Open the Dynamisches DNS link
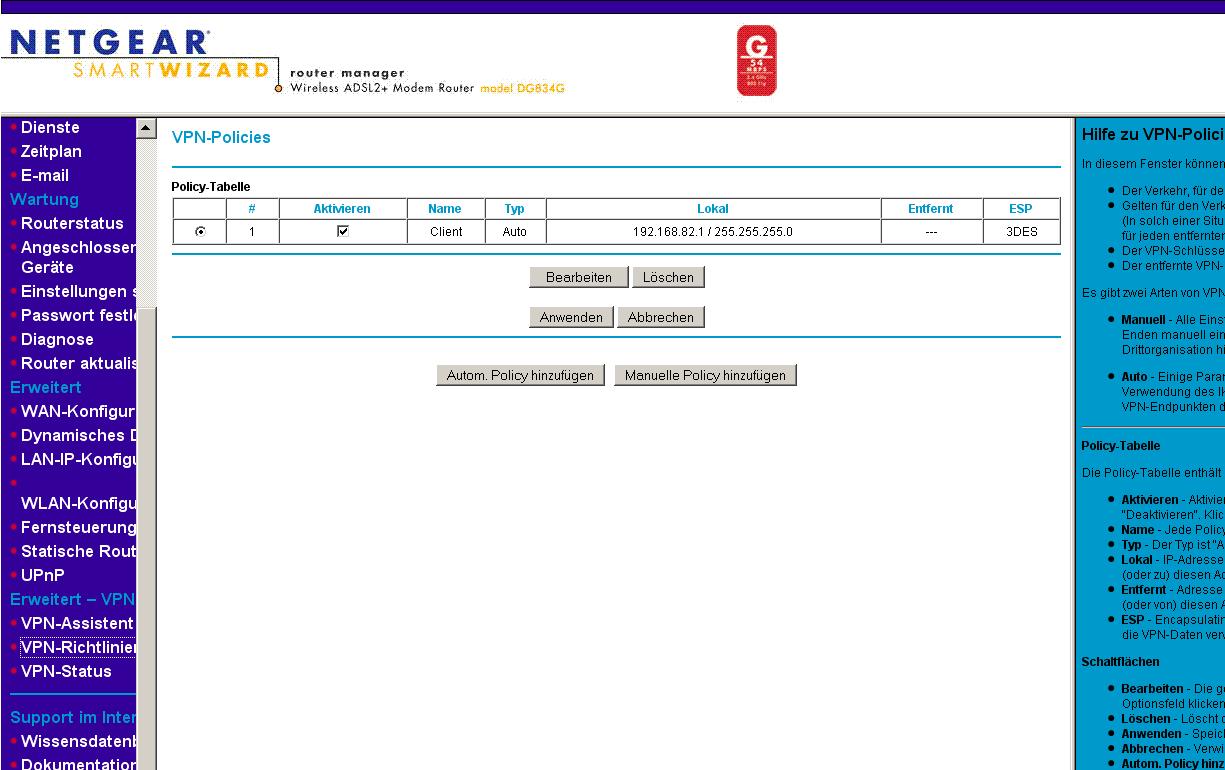This screenshot has width=1225, height=770. tap(78, 435)
